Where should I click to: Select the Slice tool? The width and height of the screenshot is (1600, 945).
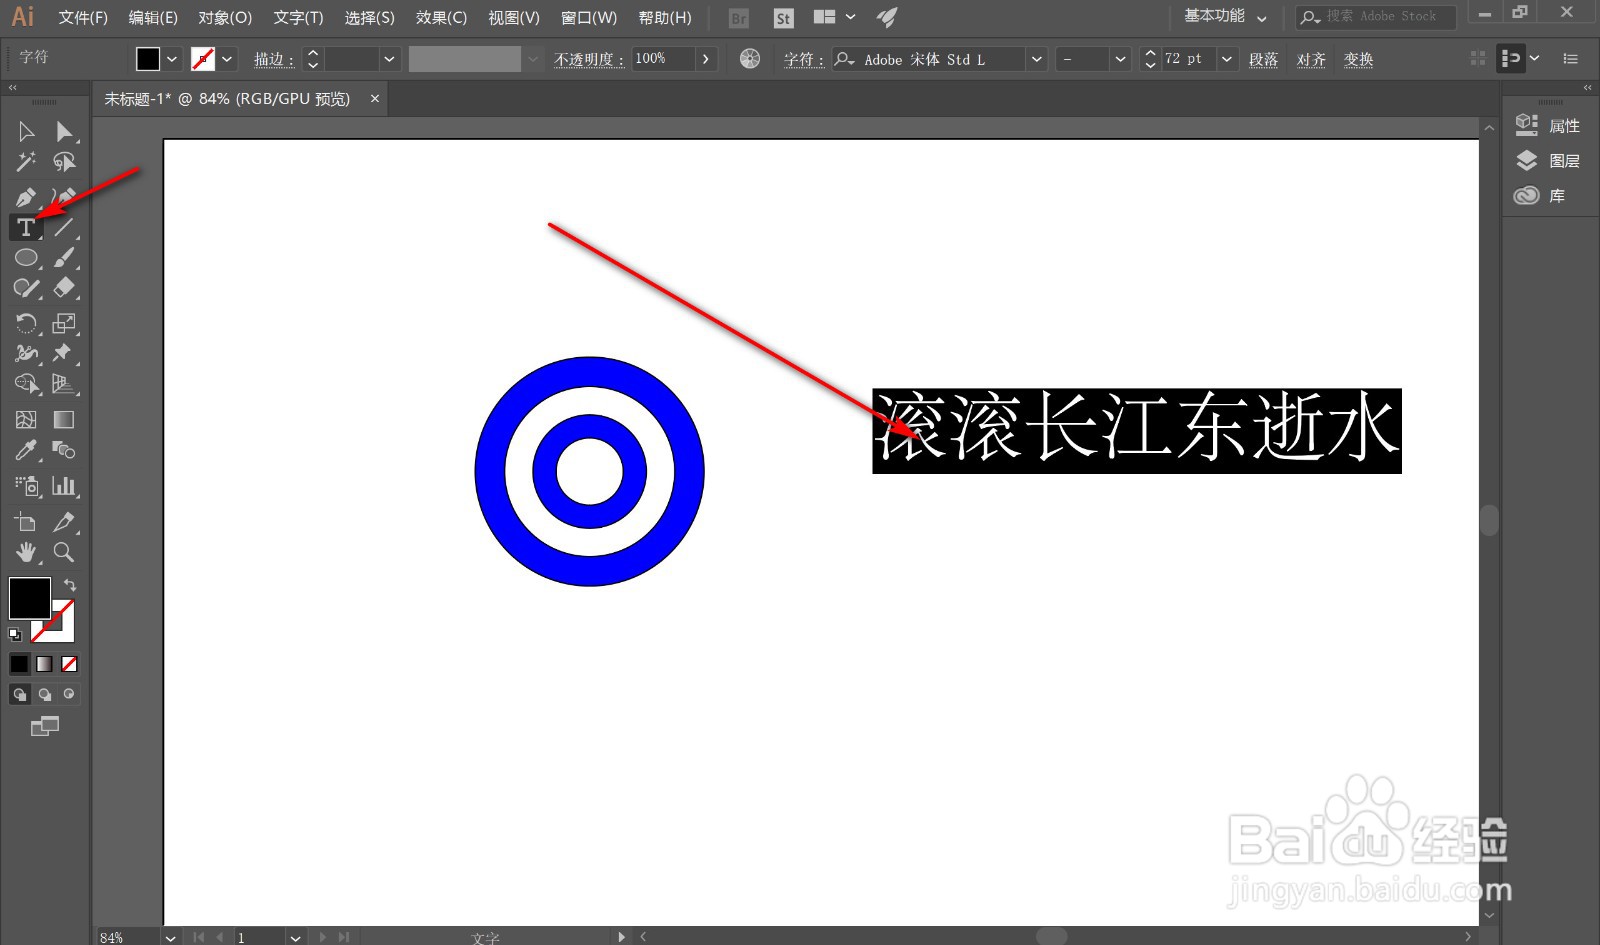pyautogui.click(x=64, y=522)
